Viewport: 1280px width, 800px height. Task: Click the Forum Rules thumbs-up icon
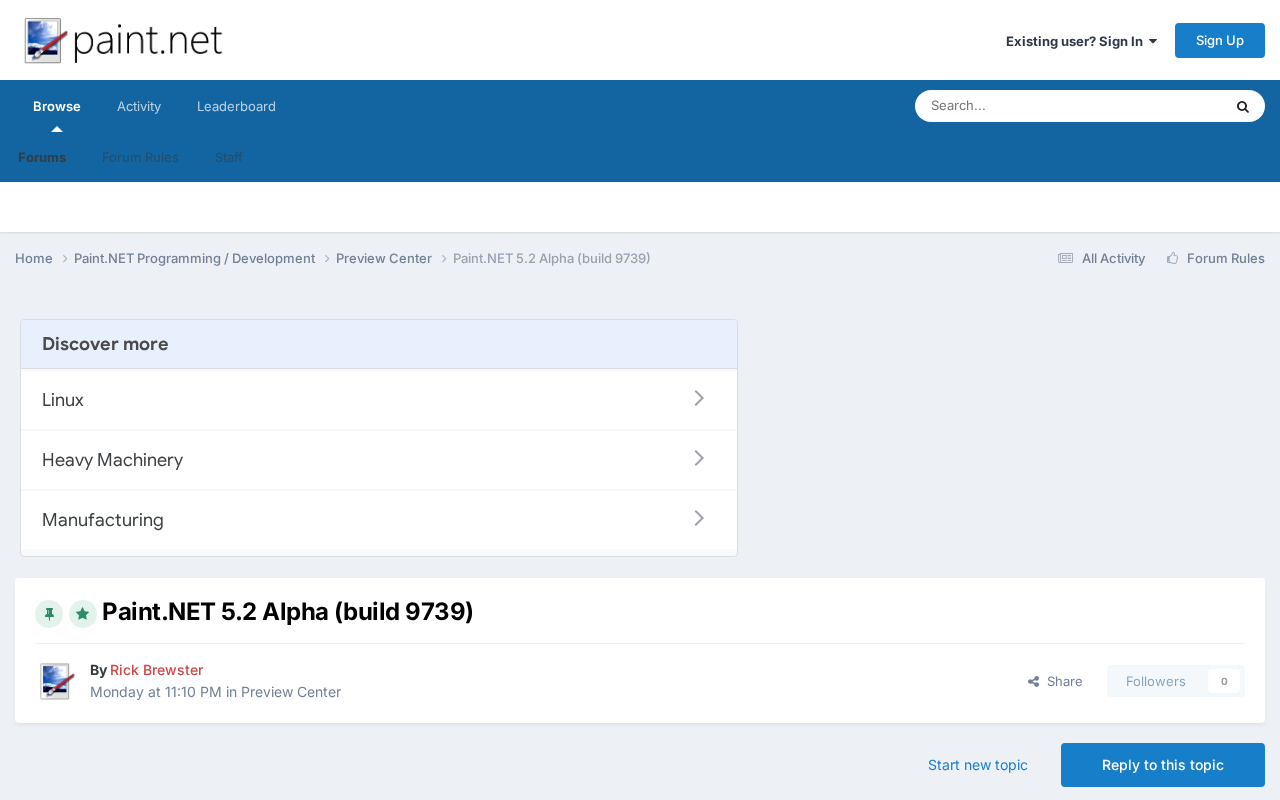click(1172, 258)
